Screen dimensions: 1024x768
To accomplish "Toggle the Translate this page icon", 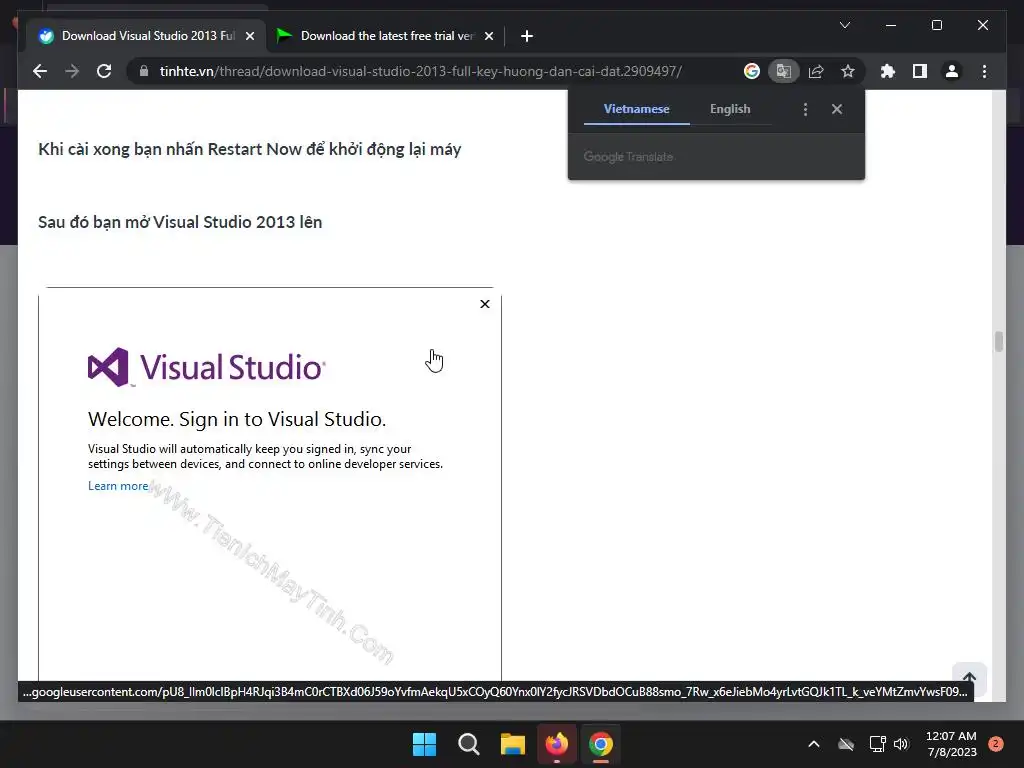I will pyautogui.click(x=784, y=71).
